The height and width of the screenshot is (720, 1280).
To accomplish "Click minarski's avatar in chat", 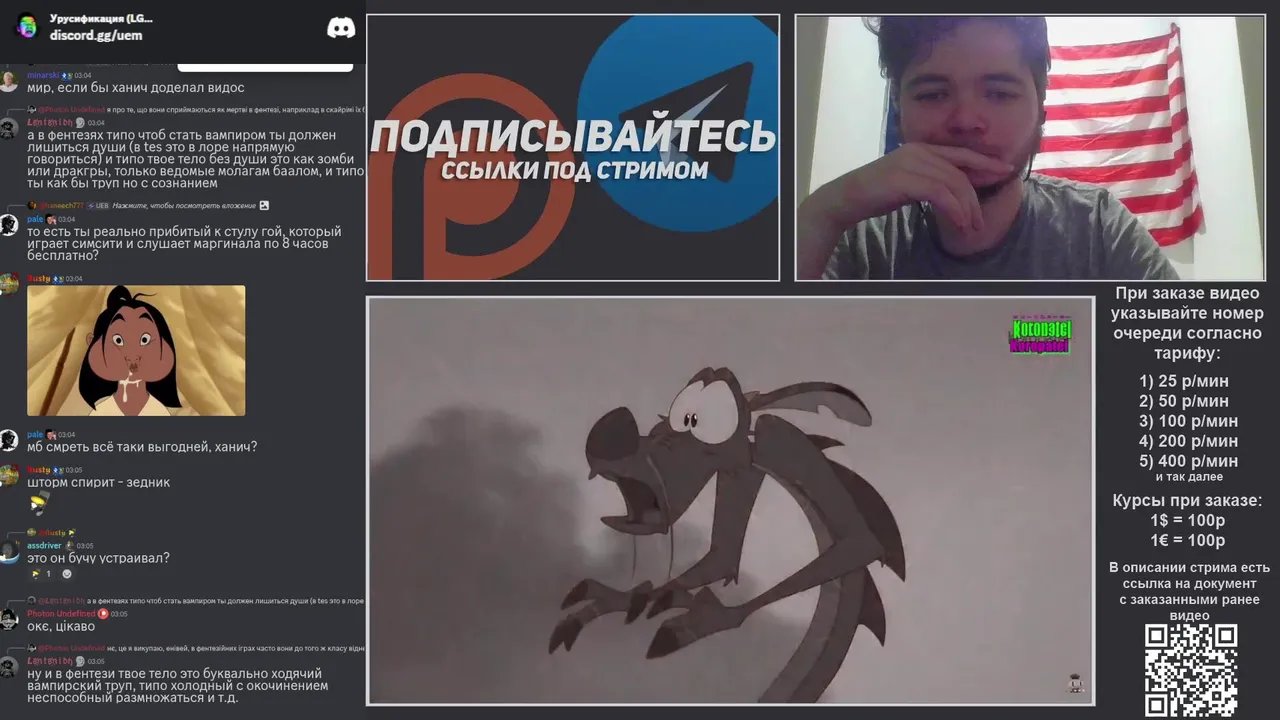I will point(9,82).
